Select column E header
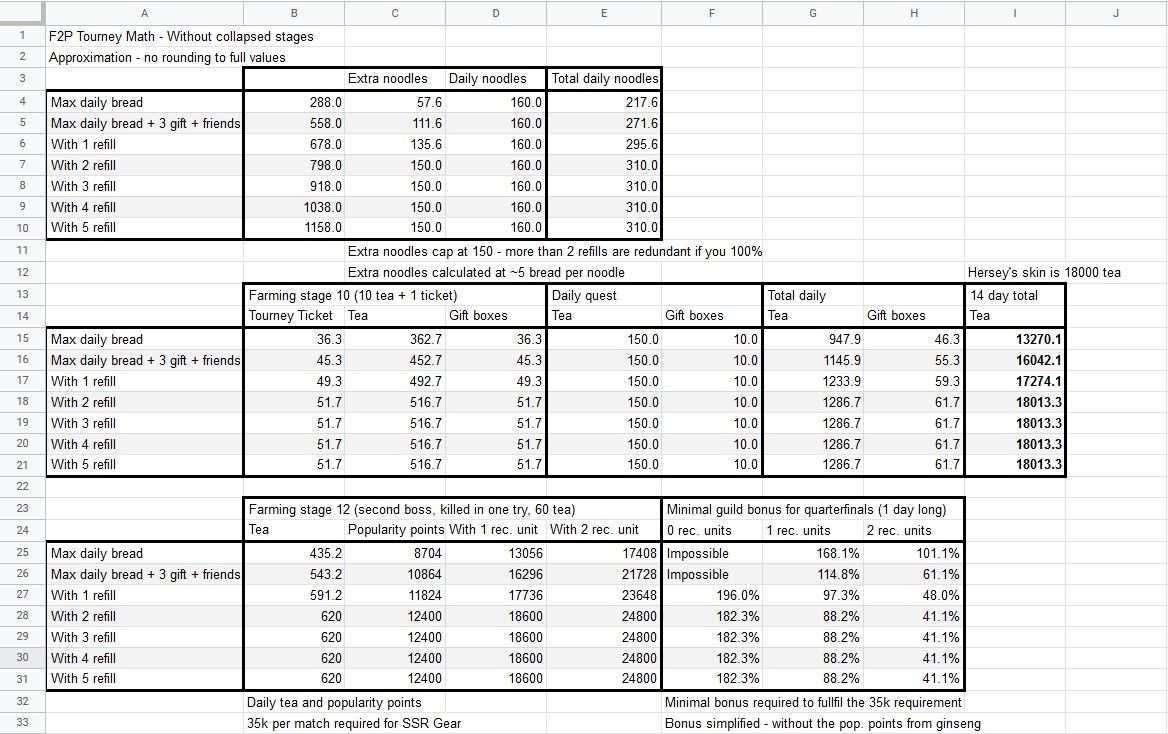 pyautogui.click(x=603, y=13)
